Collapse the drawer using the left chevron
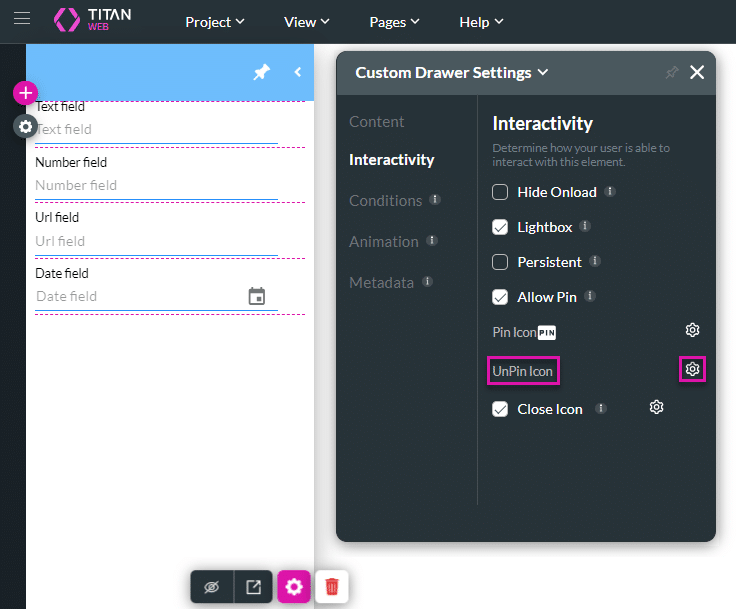 coord(297,72)
